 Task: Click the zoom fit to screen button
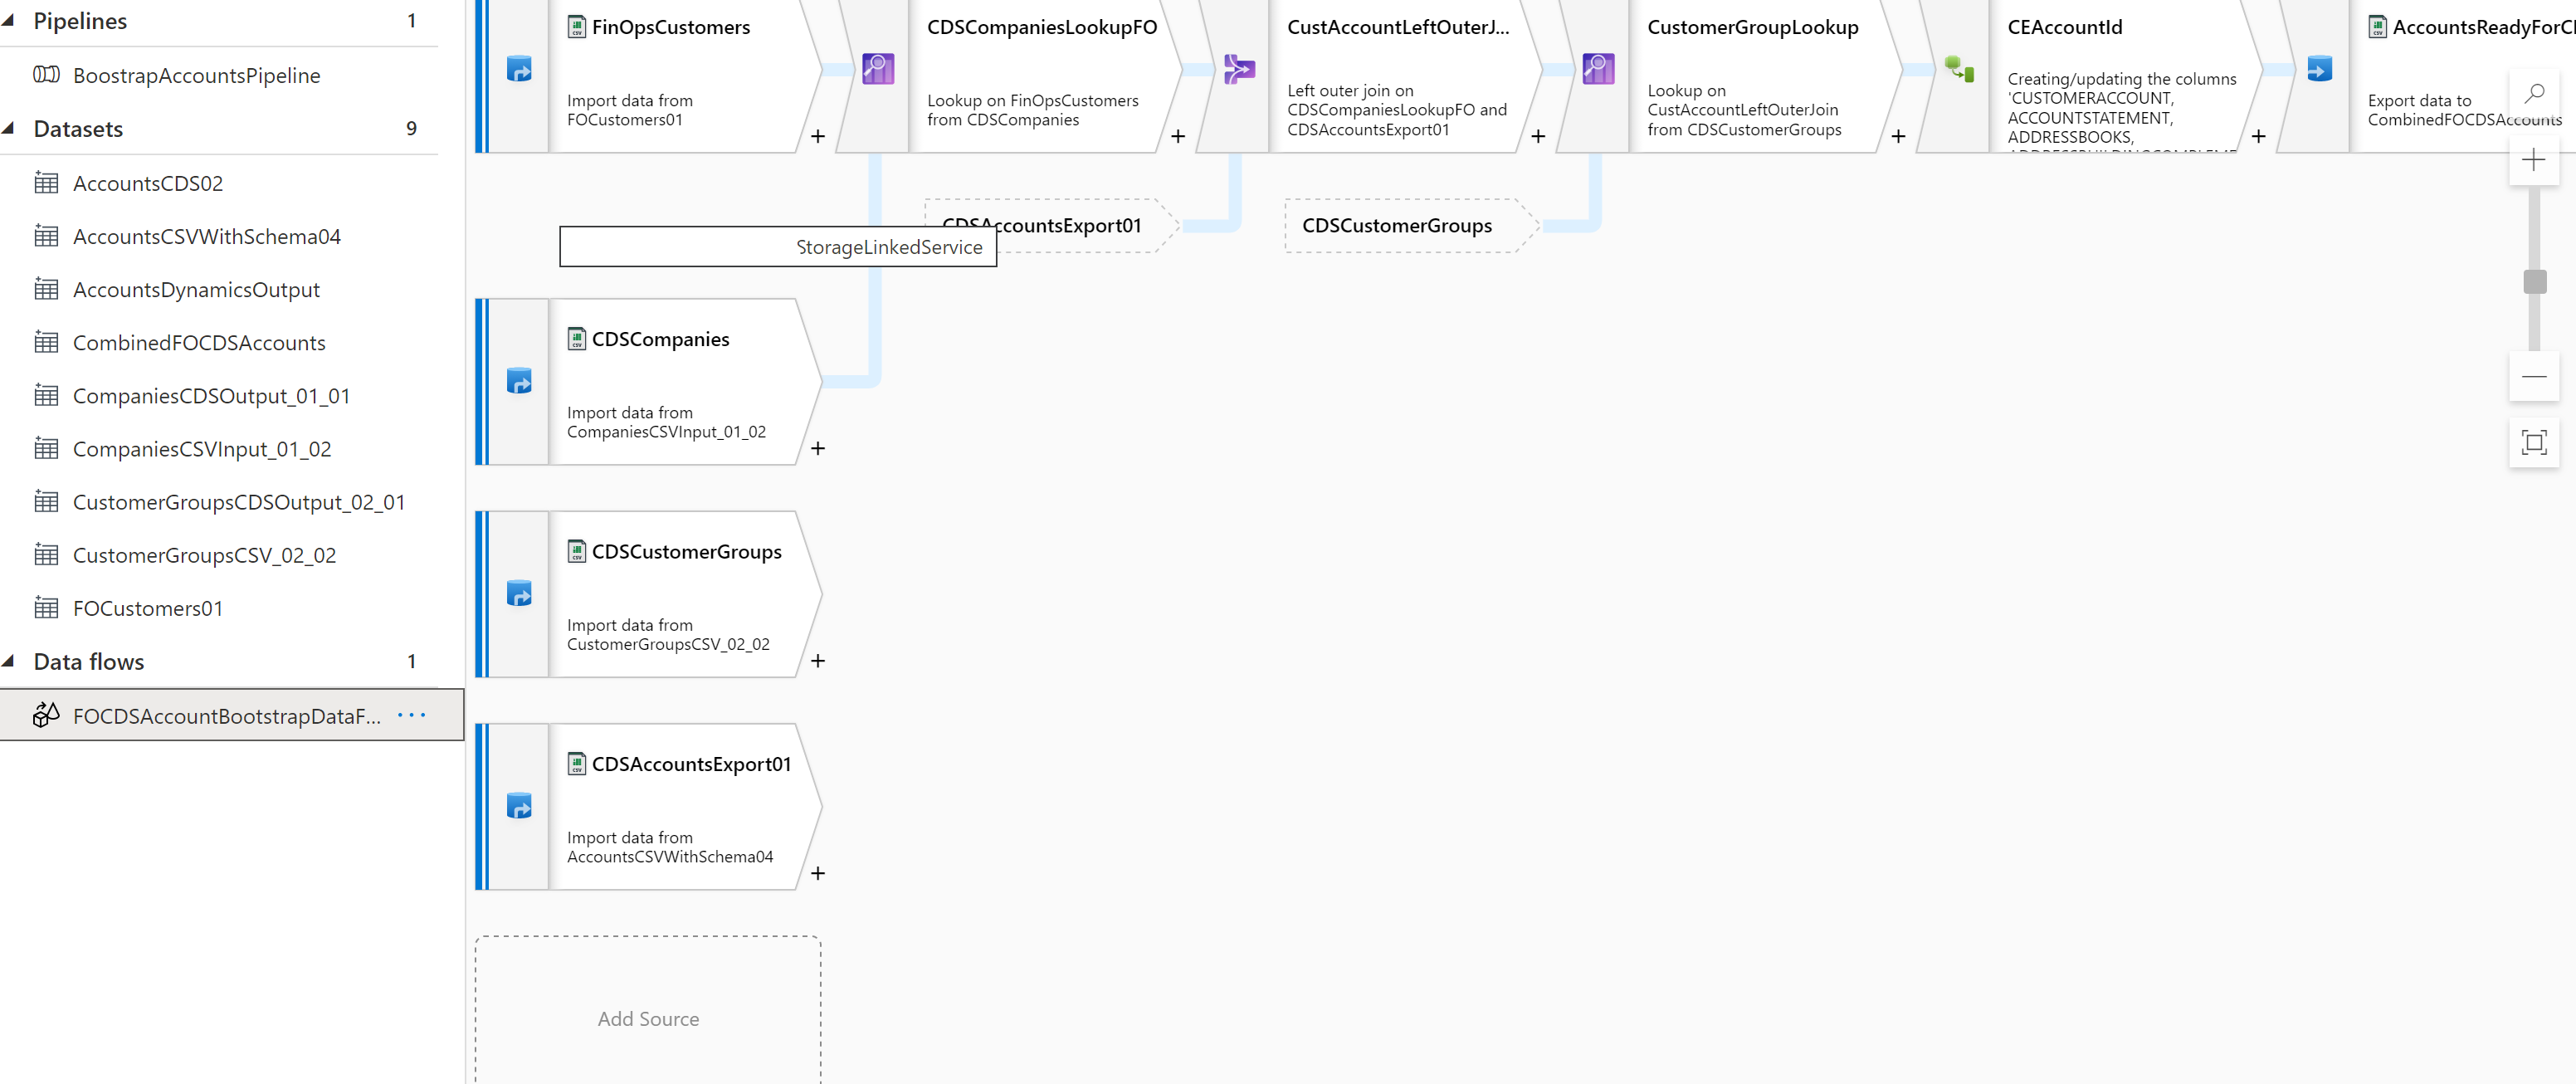click(x=2536, y=440)
